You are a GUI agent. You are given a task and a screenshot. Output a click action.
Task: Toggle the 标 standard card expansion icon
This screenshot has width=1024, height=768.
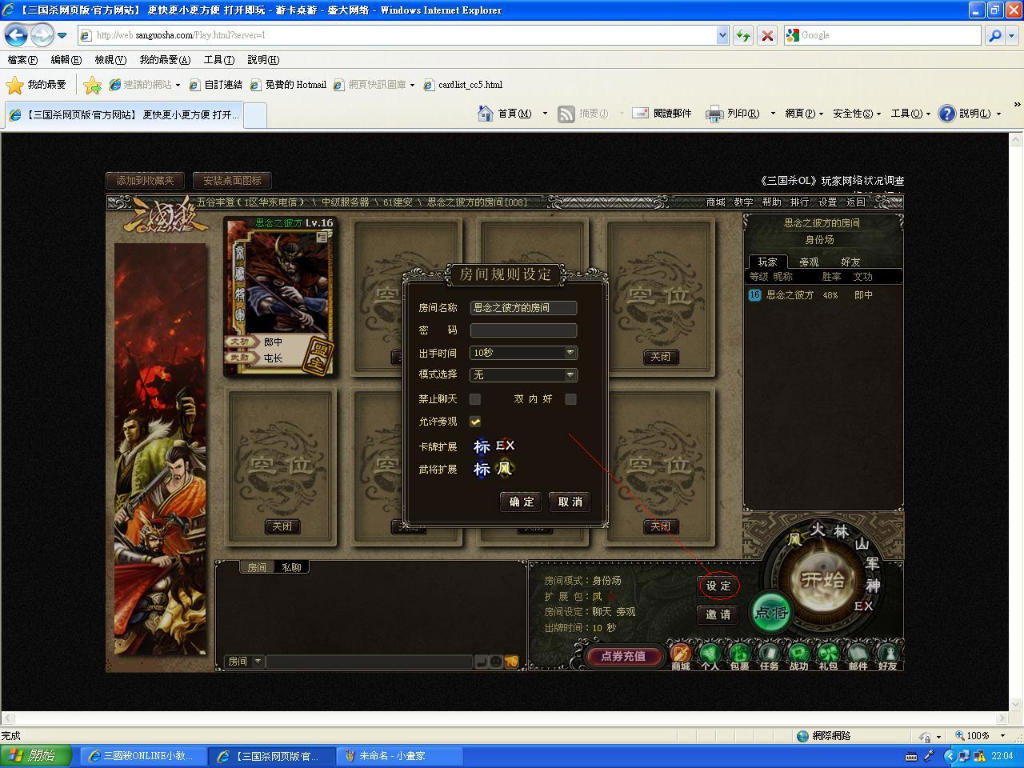[482, 446]
